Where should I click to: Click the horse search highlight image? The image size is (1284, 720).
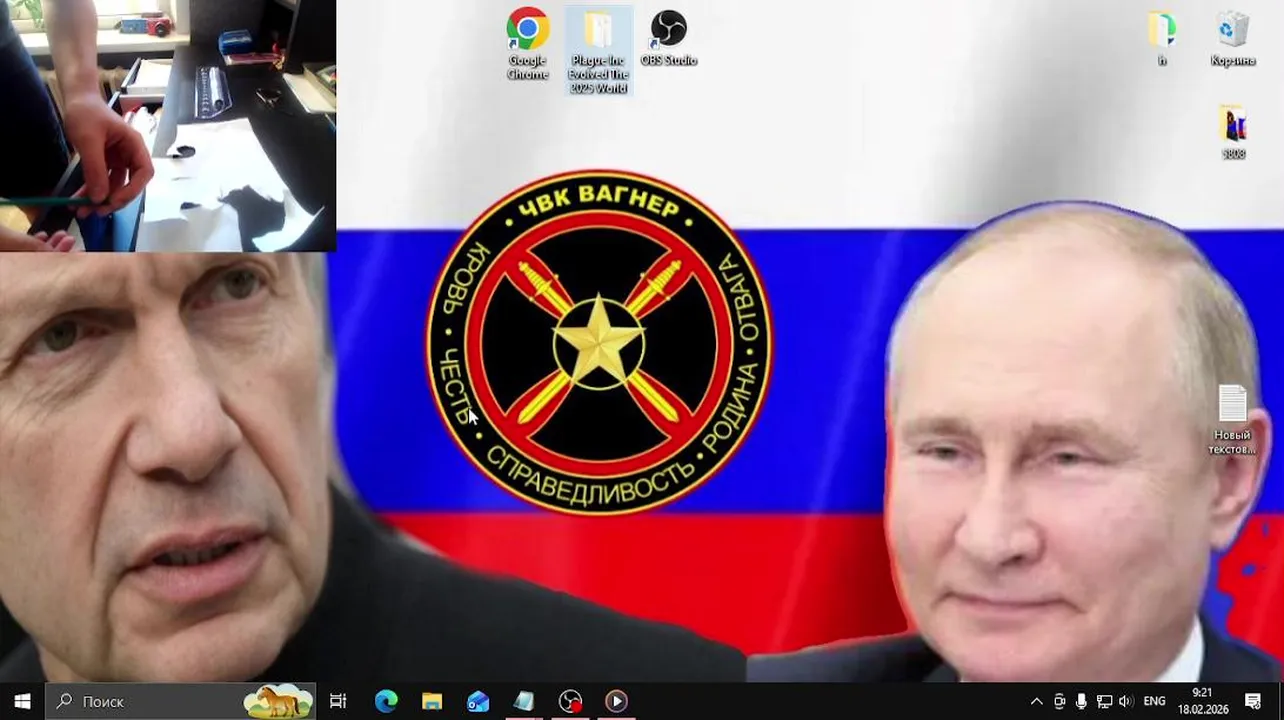pyautogui.click(x=279, y=701)
